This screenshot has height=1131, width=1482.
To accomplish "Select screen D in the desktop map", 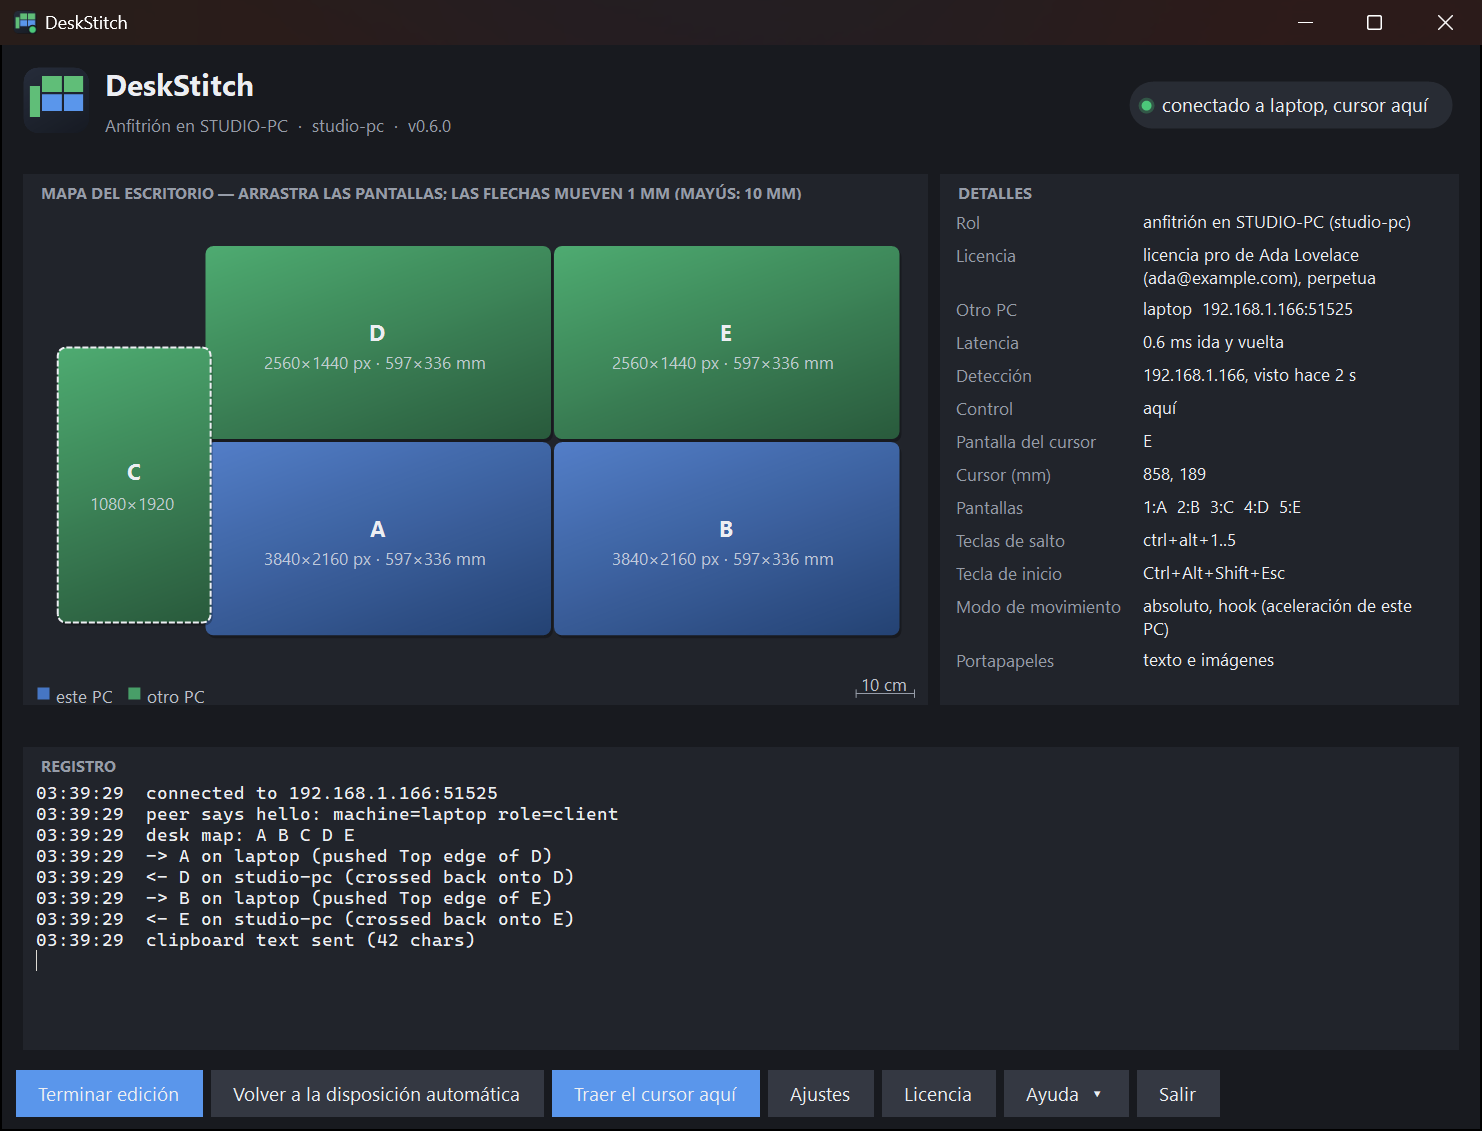I will click(378, 342).
